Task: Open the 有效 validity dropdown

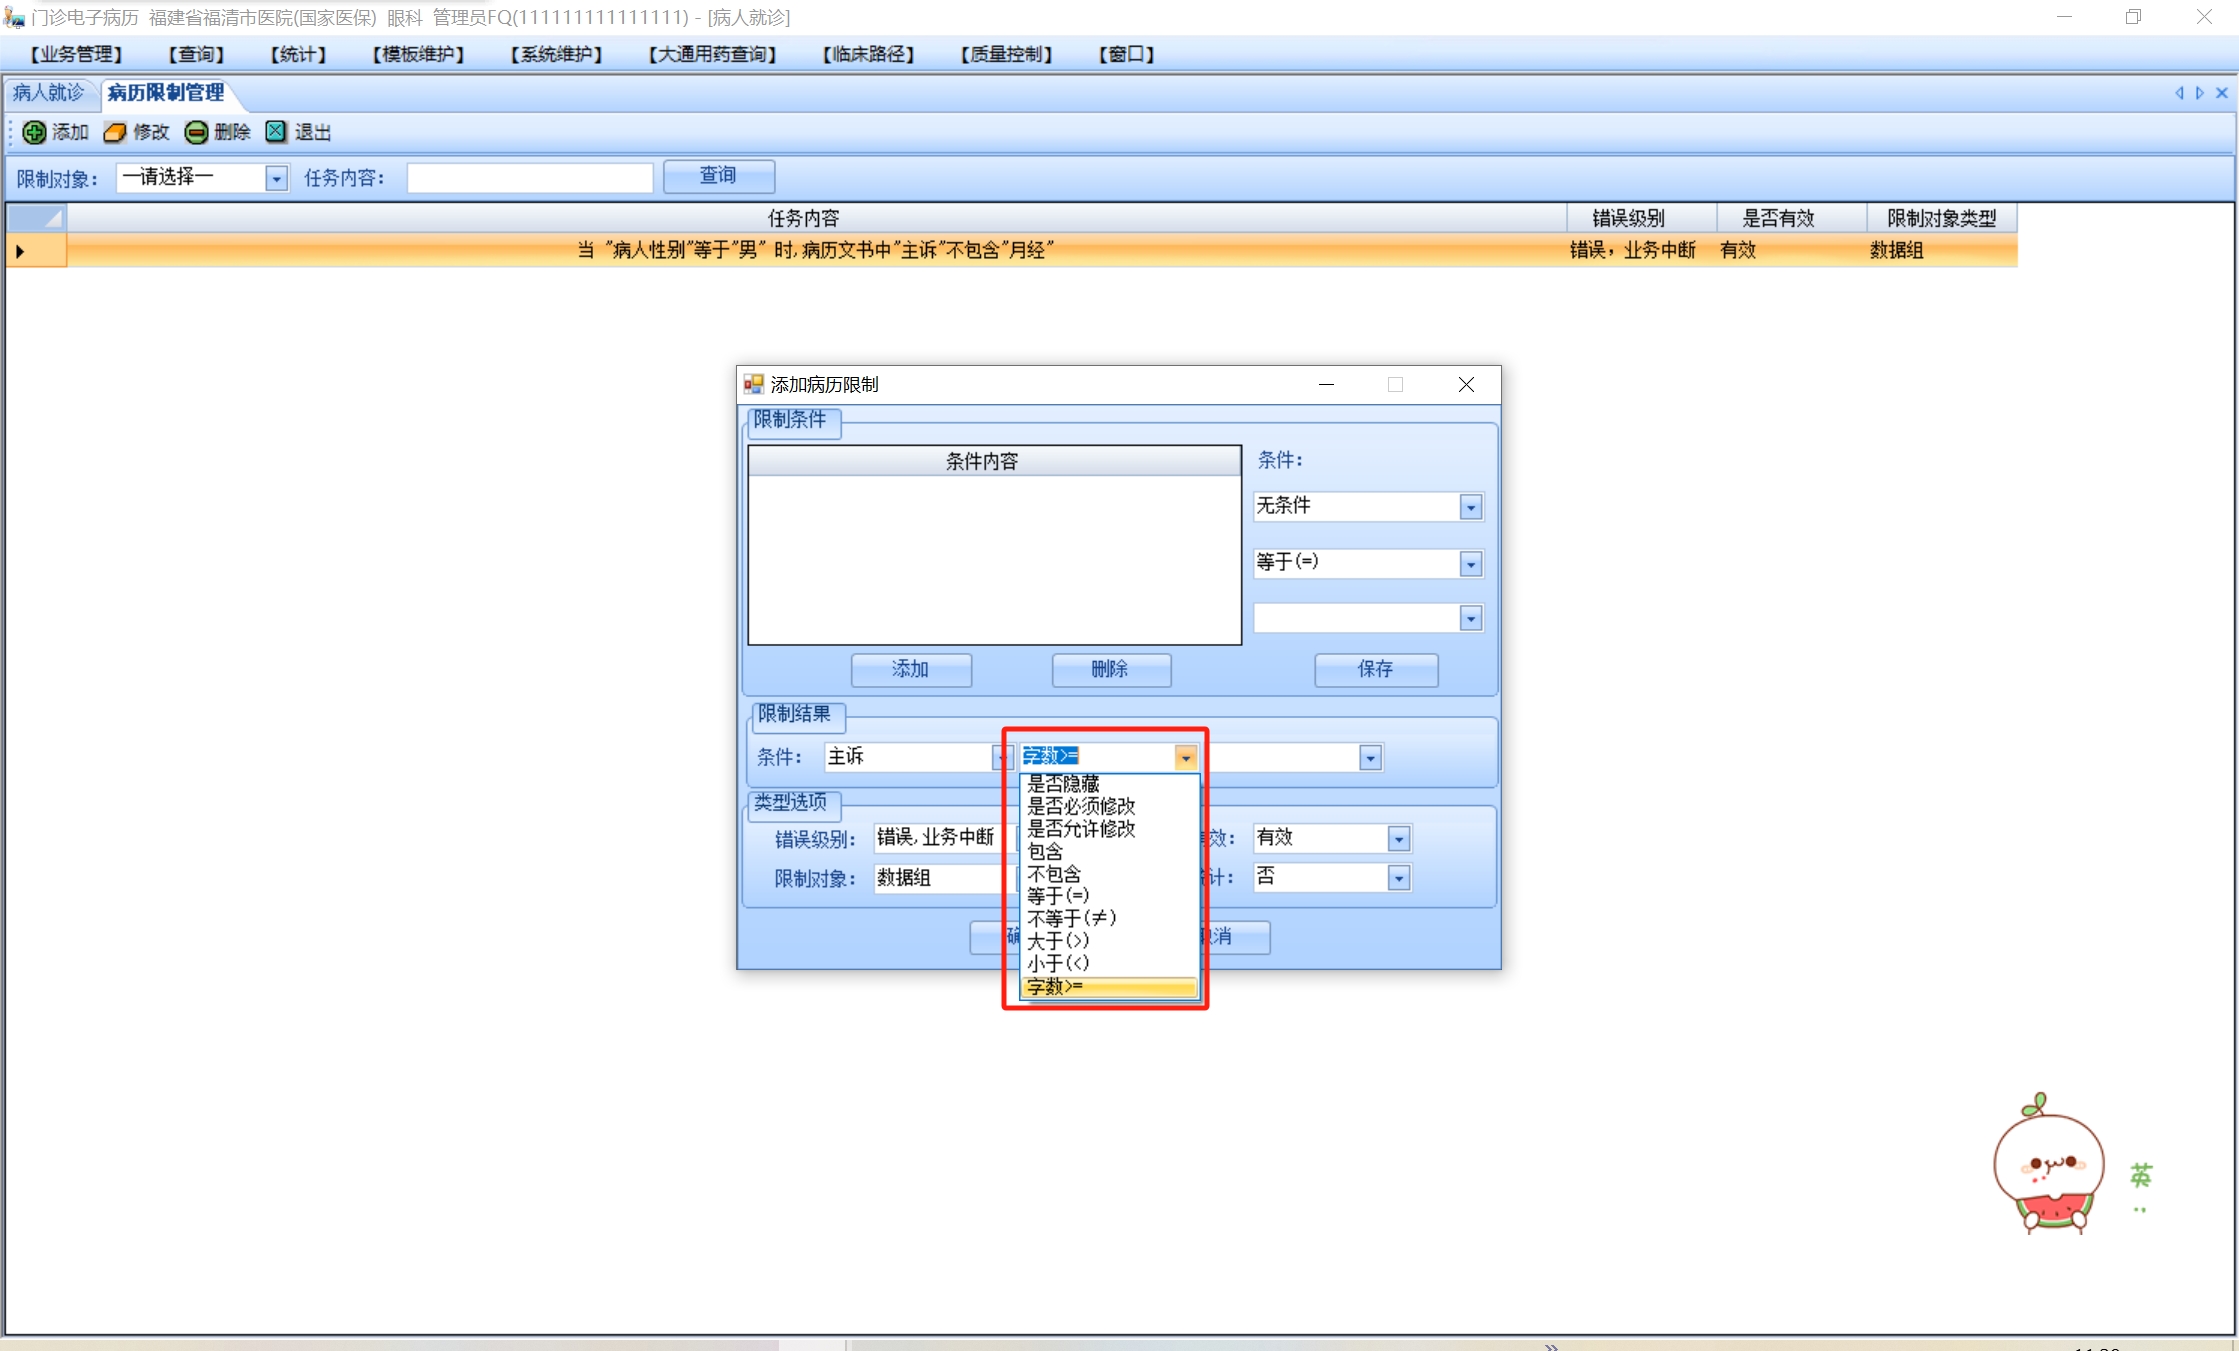Action: [1398, 839]
